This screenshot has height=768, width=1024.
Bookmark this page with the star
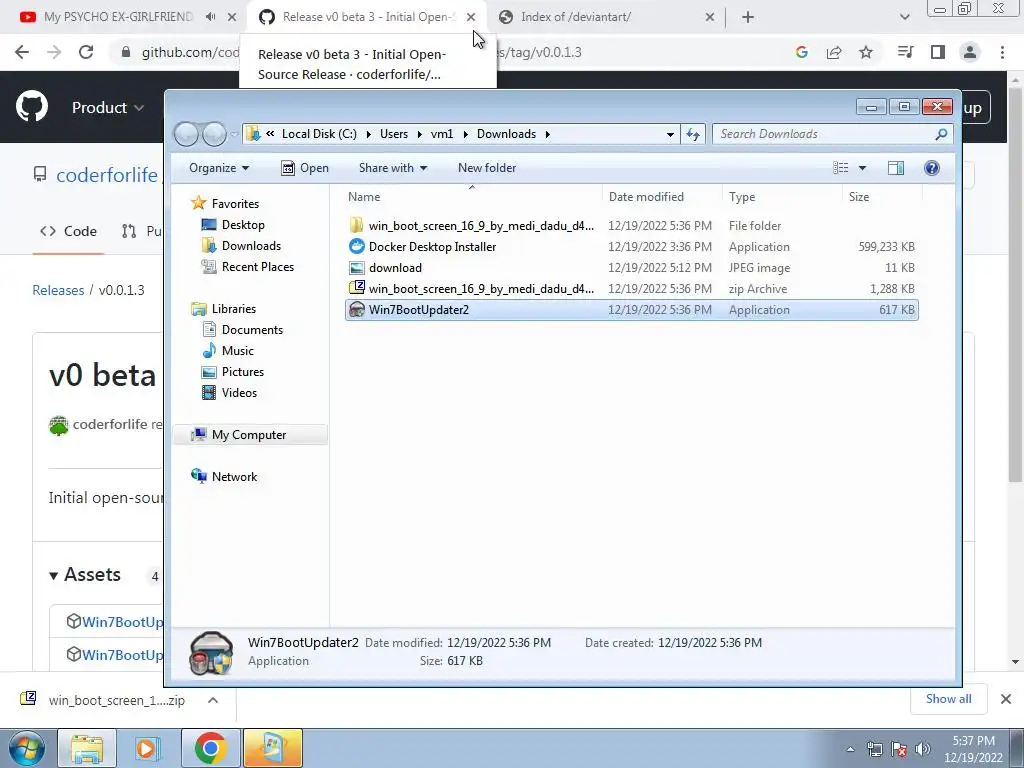pyautogui.click(x=866, y=52)
